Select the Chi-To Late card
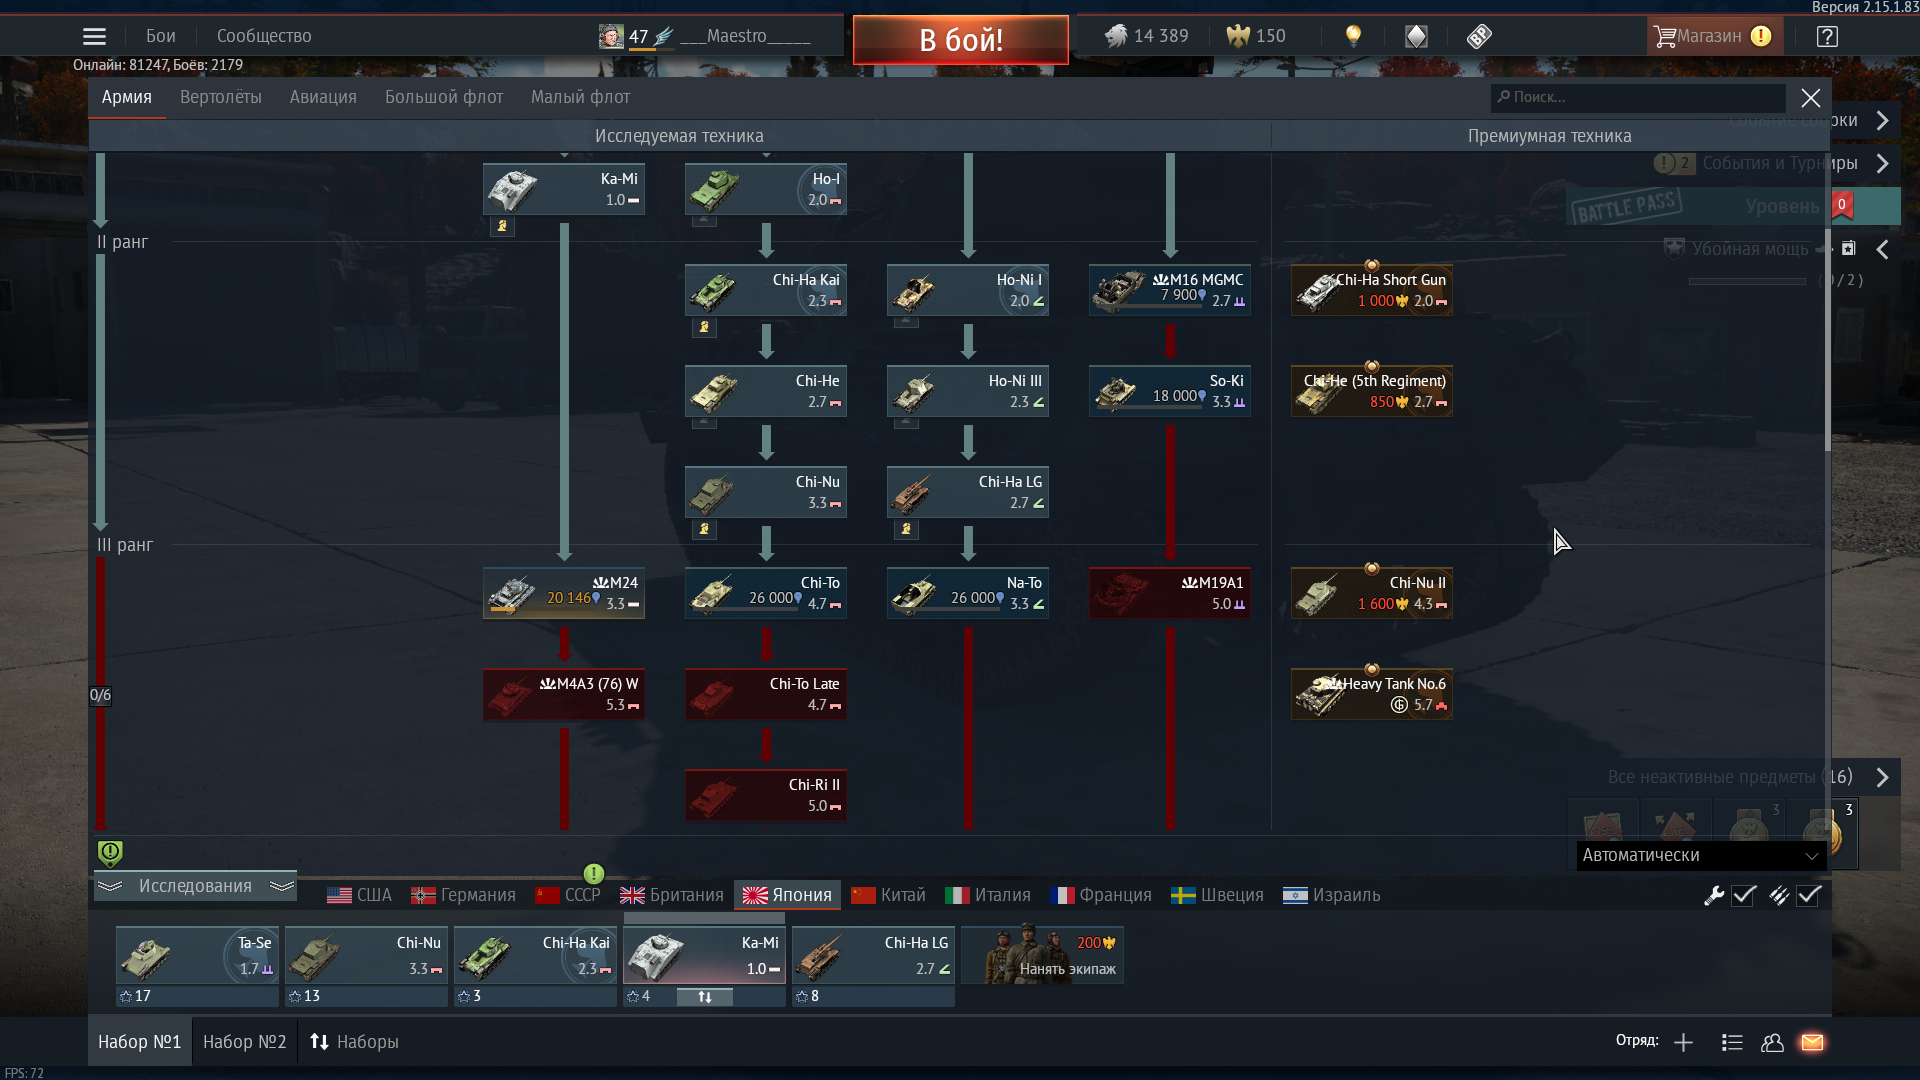The width and height of the screenshot is (1920, 1080). [766, 694]
